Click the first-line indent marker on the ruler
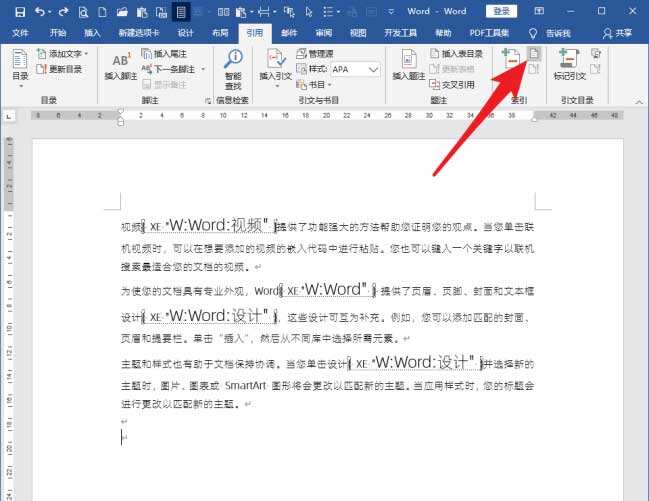Viewport: 649px width, 501px height. click(120, 111)
